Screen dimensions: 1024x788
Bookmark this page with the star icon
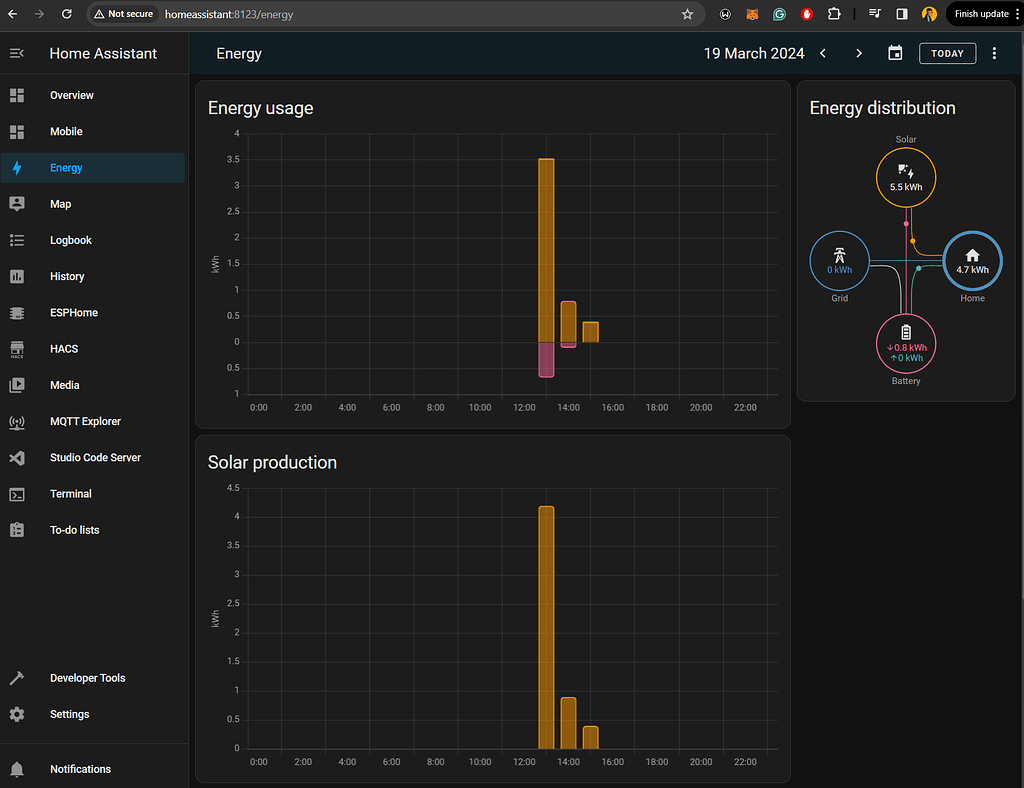pos(687,14)
